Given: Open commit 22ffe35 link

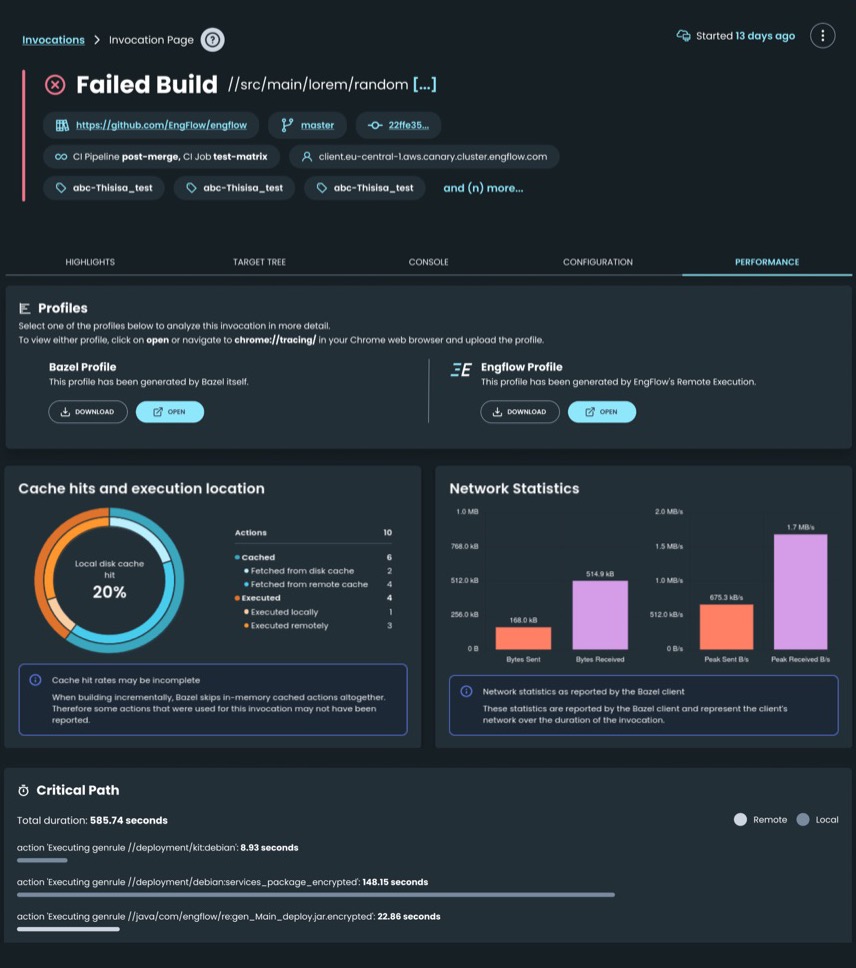Looking at the screenshot, I should point(409,125).
